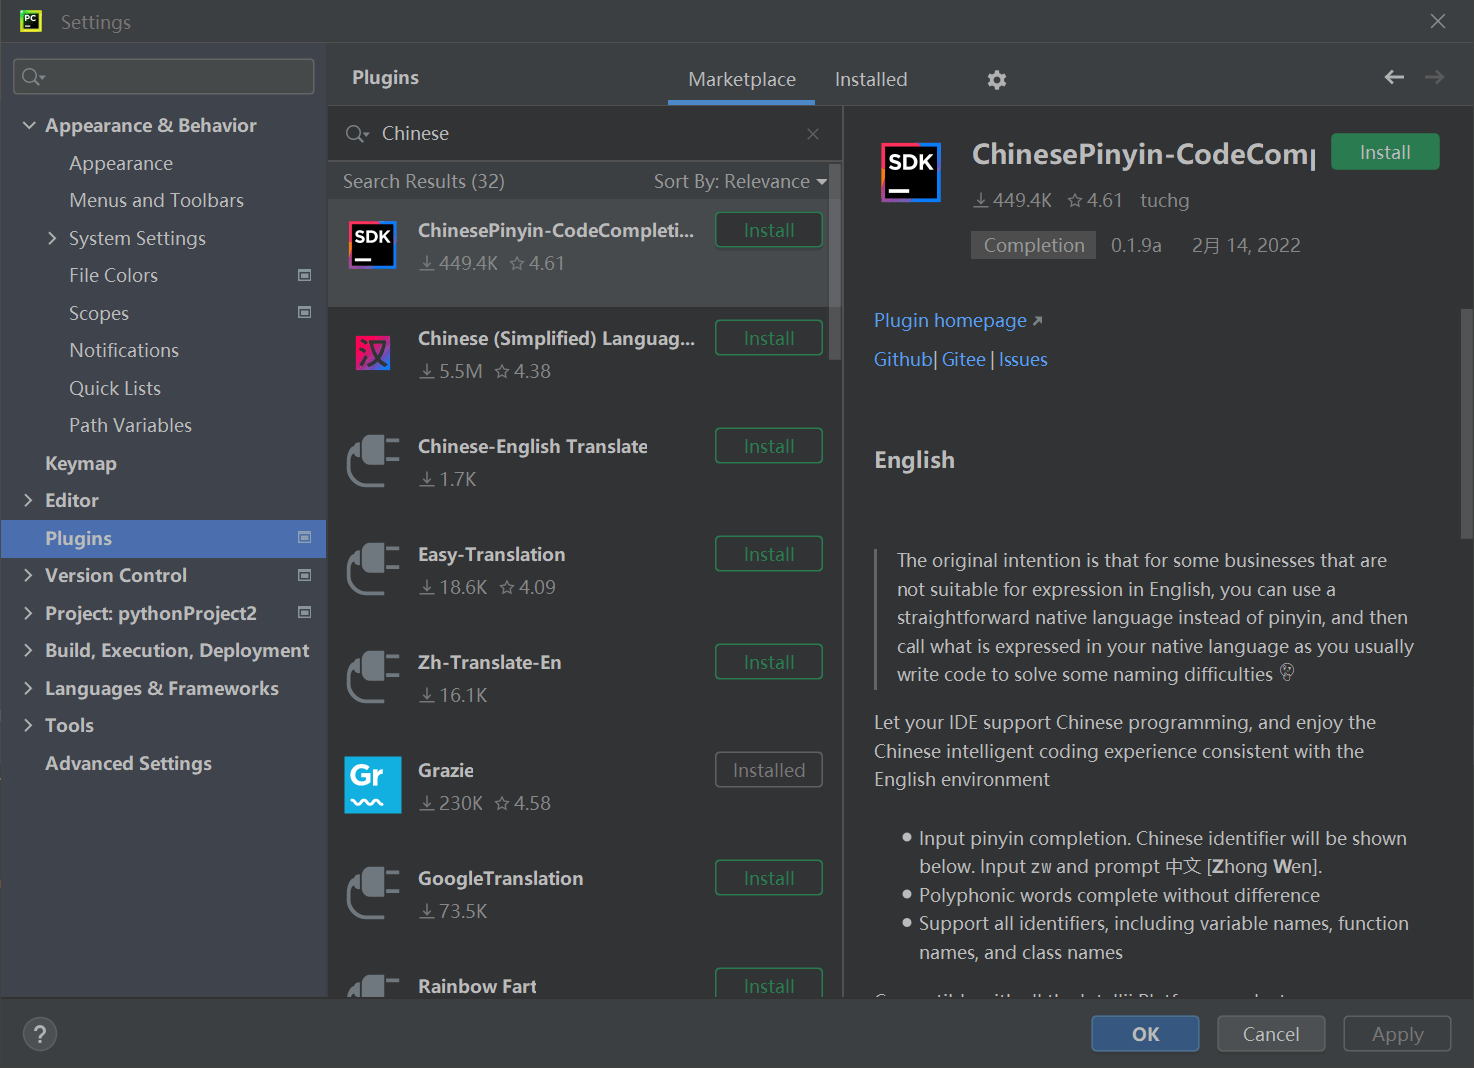Expand Project: pythonProject2 section

click(28, 613)
